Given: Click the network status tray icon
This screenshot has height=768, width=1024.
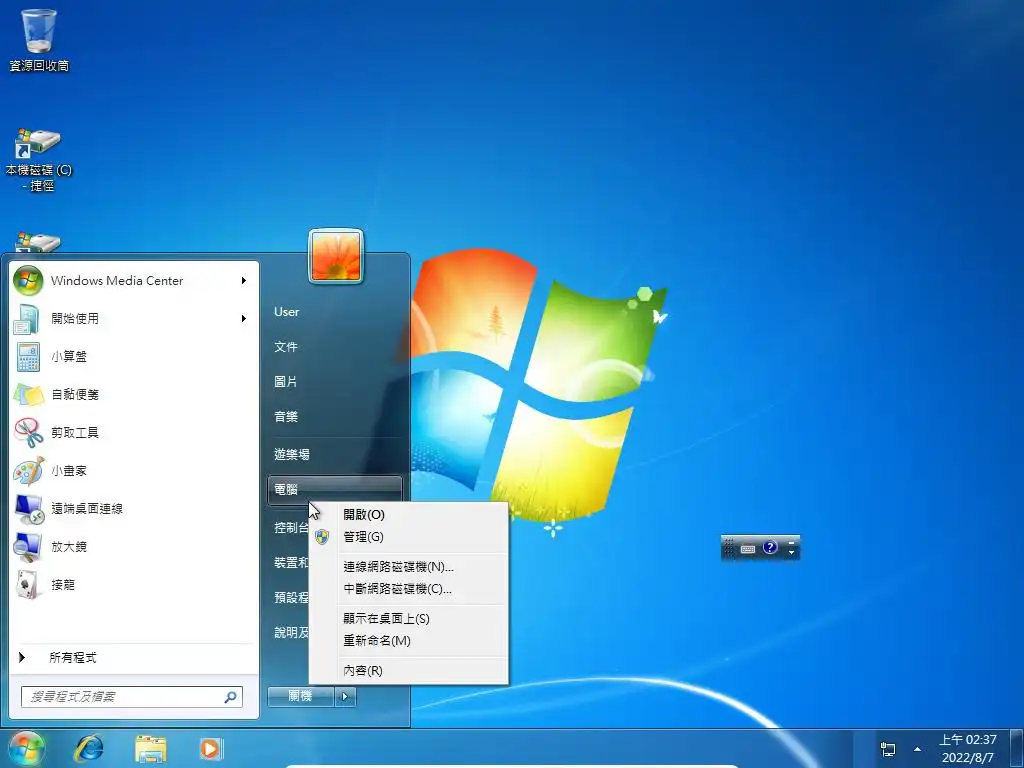Looking at the screenshot, I should coord(888,748).
